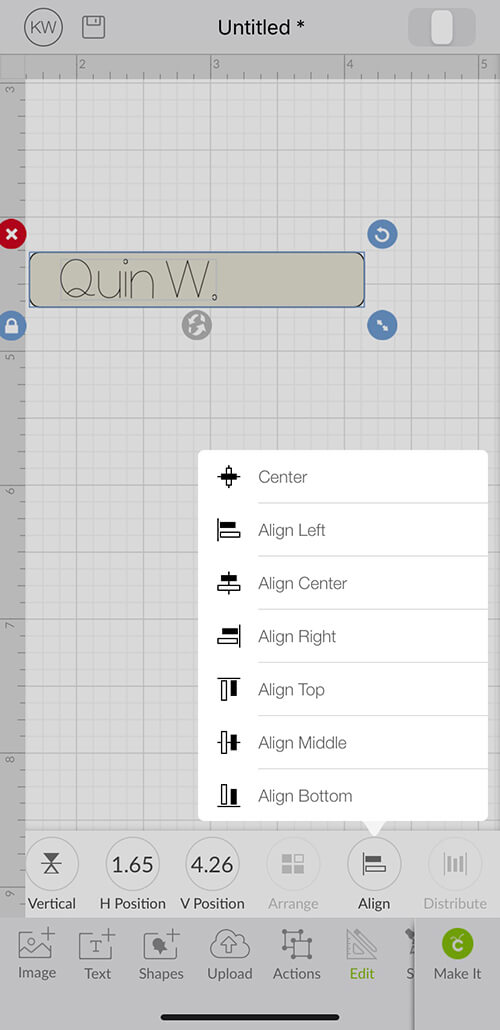Tap the blue resize arrows handle
Screen dimensions: 500x1030
(382, 325)
